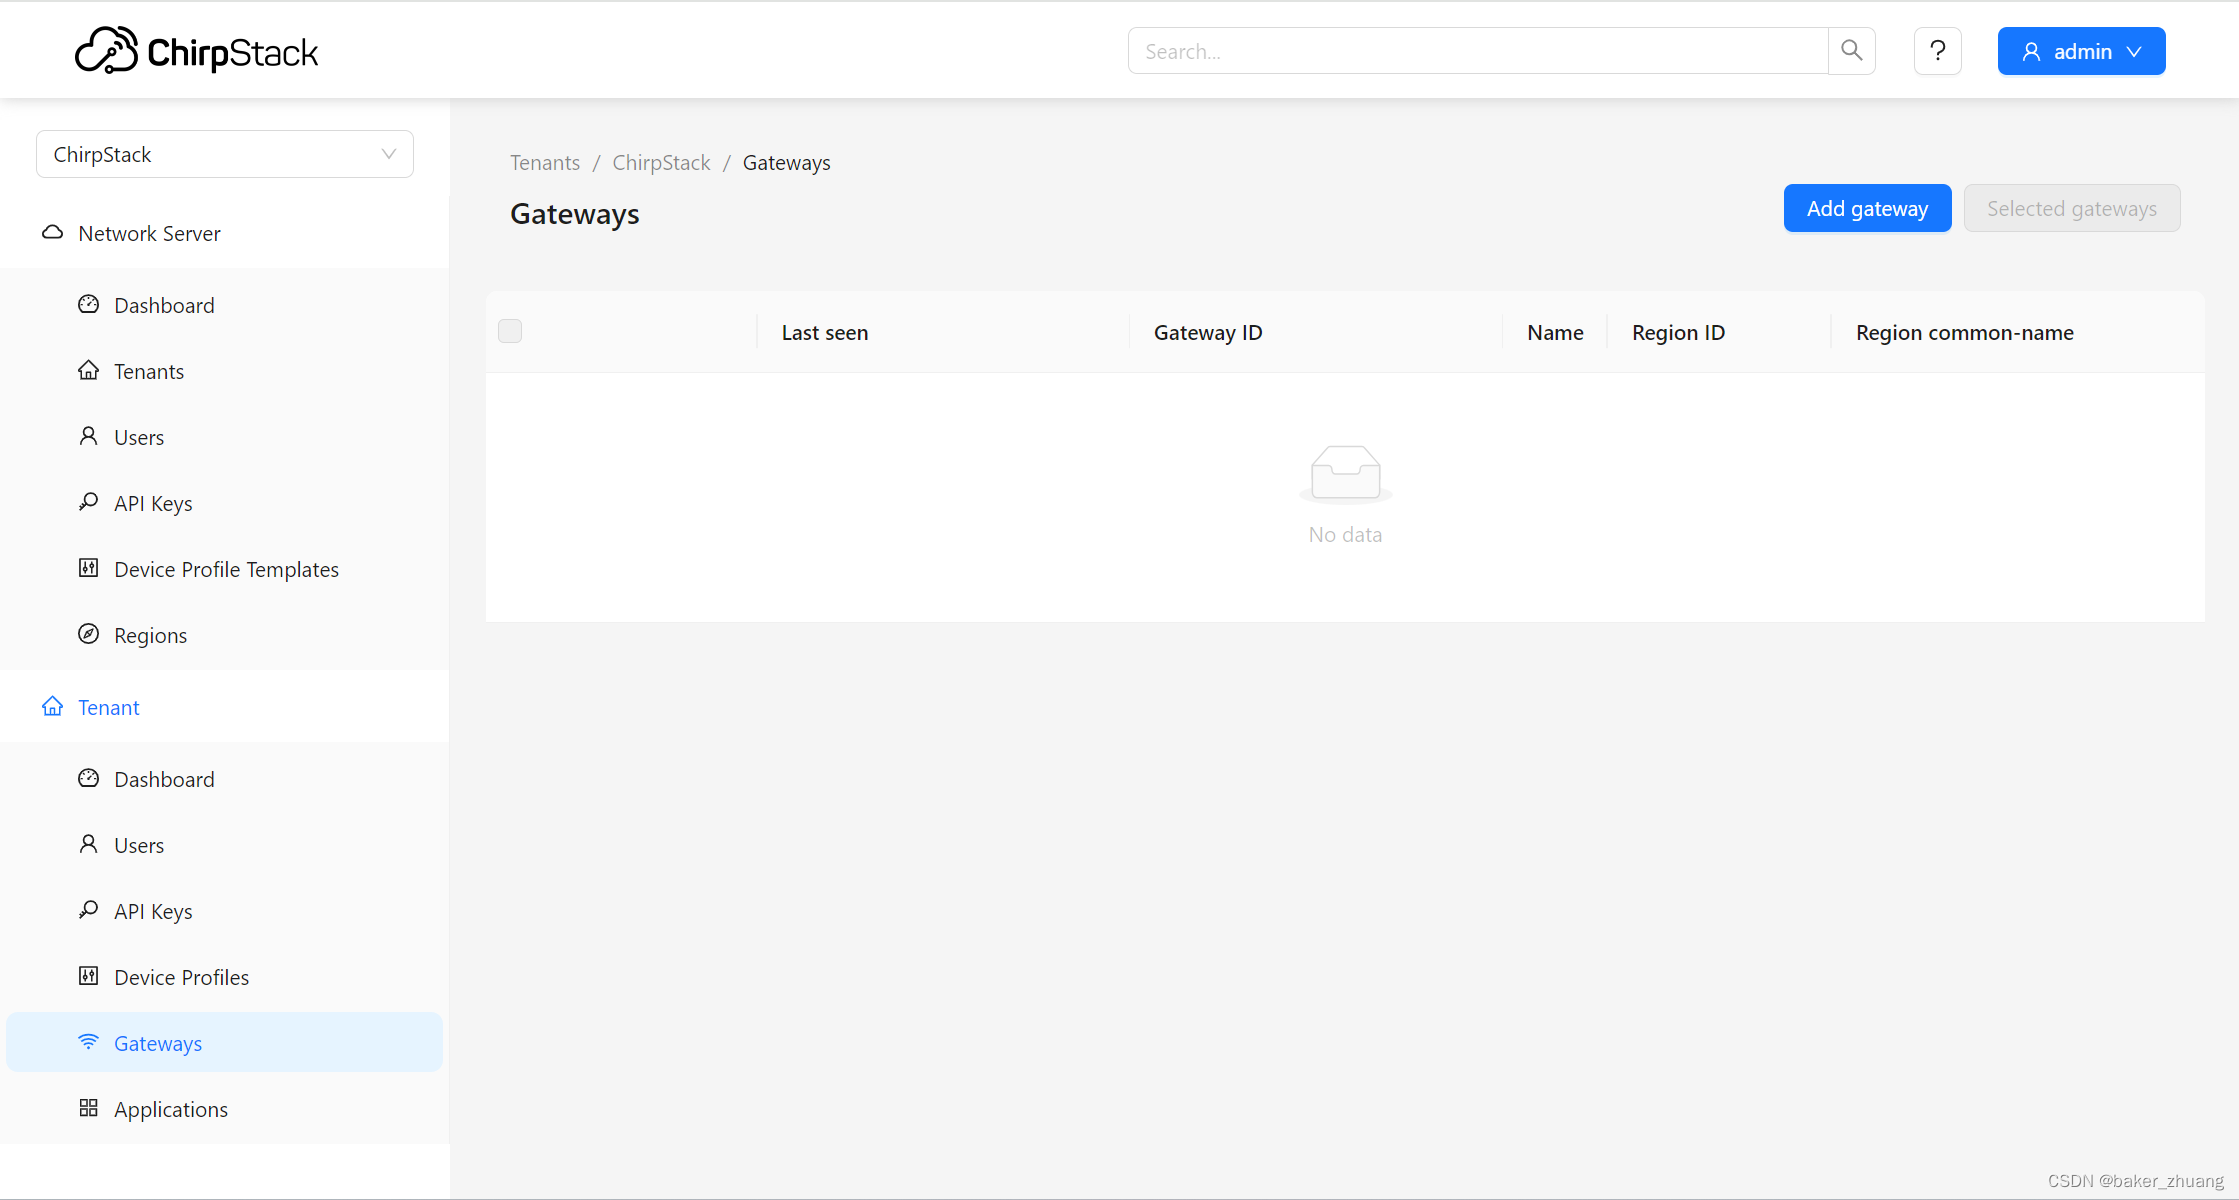Click the Tenants breadcrumb link
Image resolution: width=2239 pixels, height=1200 pixels.
(x=545, y=162)
